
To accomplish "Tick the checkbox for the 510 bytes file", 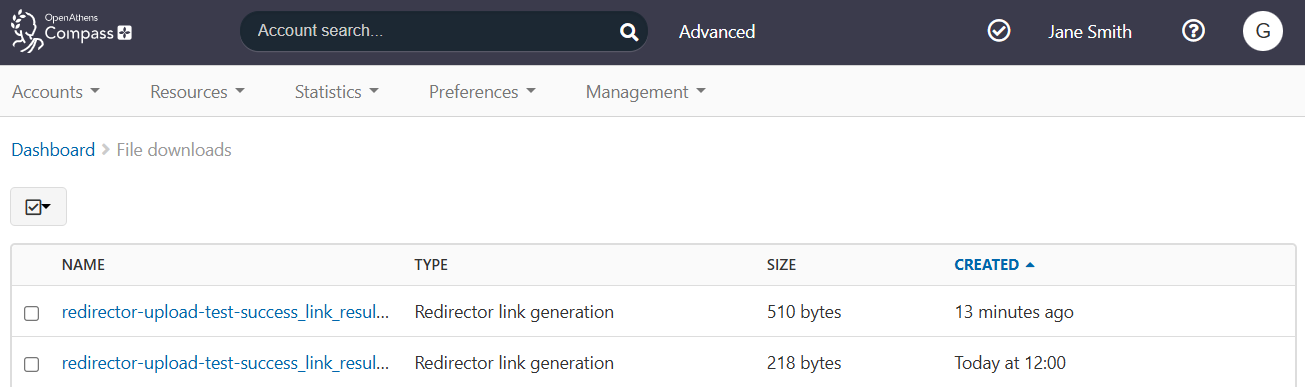I will click(x=31, y=313).
